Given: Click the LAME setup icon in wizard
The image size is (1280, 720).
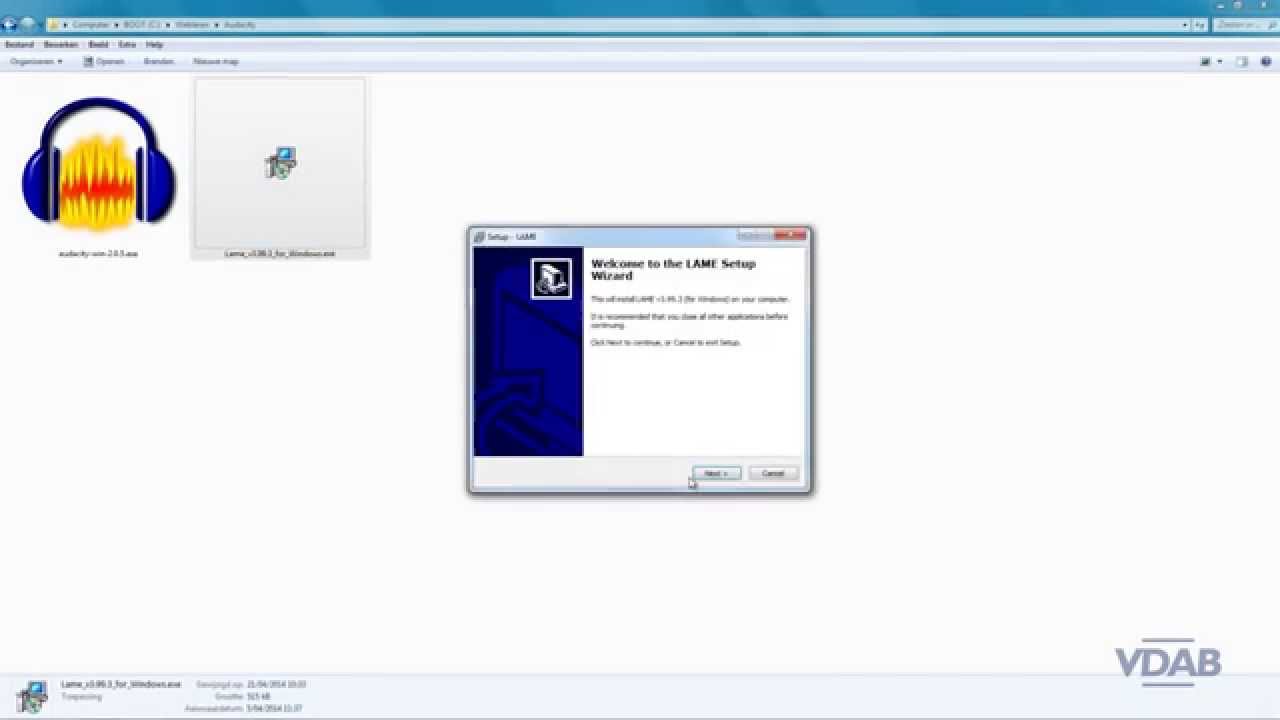Looking at the screenshot, I should (x=551, y=279).
